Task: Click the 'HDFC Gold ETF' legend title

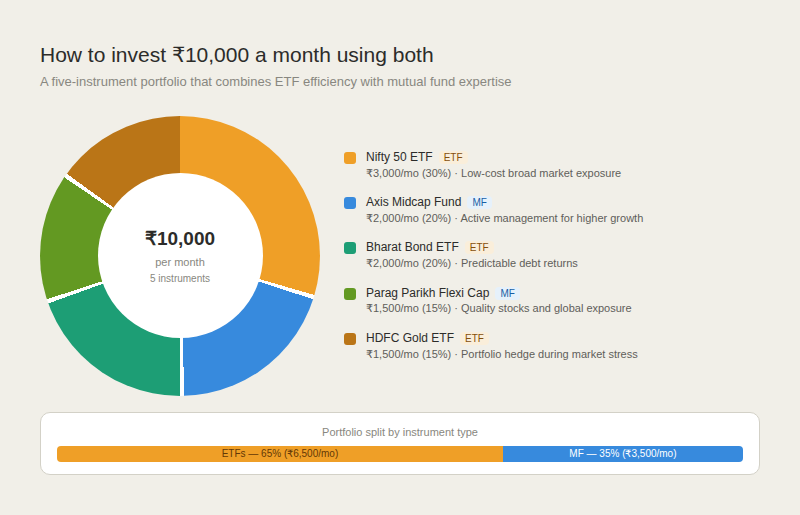Action: coord(410,338)
